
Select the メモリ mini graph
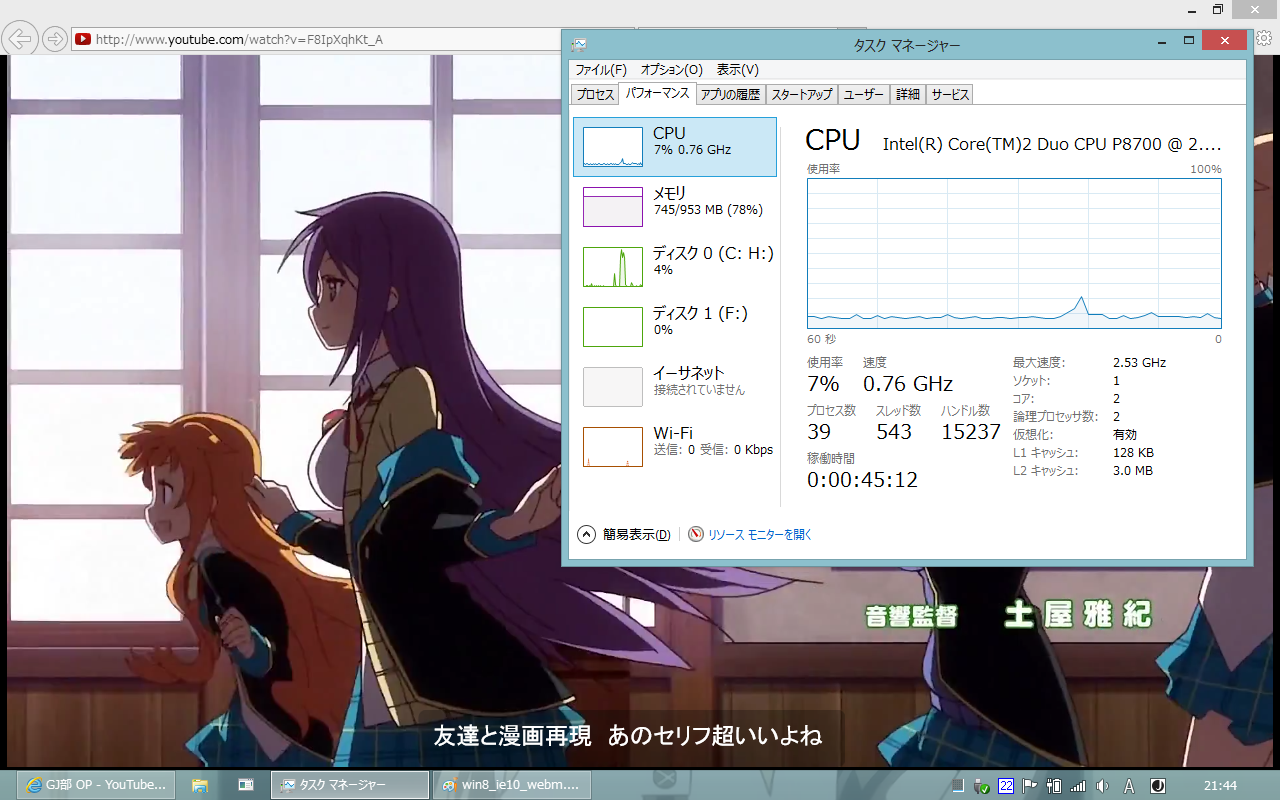pyautogui.click(x=613, y=207)
